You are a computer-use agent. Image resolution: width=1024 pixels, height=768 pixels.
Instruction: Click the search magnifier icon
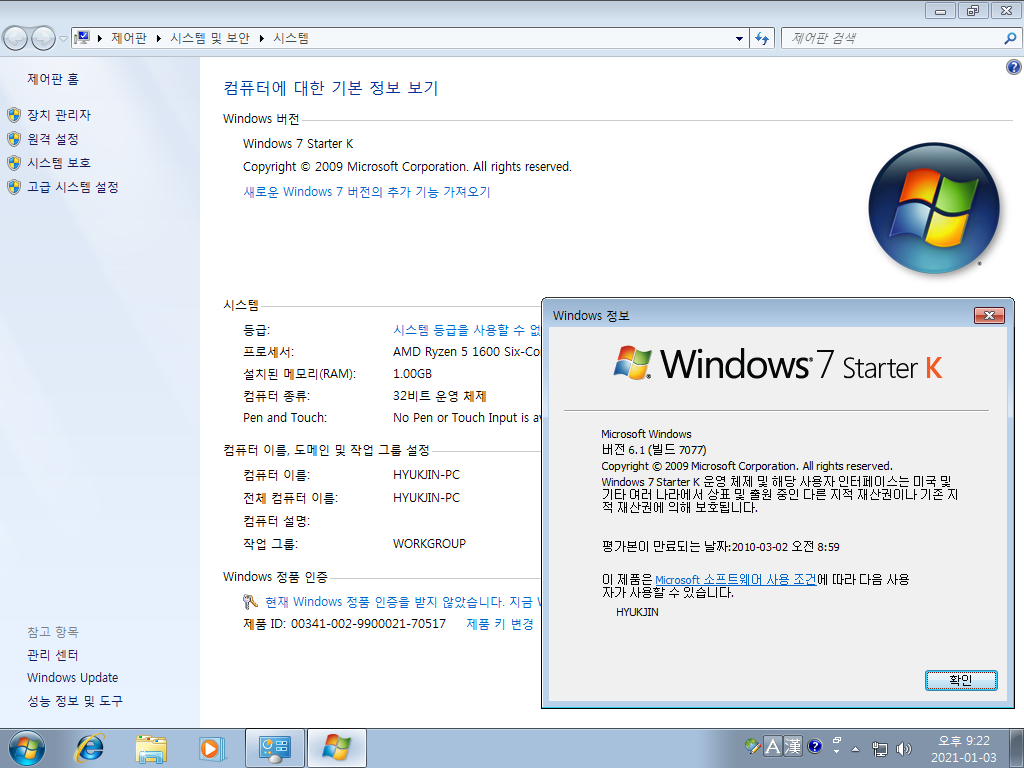click(1010, 39)
